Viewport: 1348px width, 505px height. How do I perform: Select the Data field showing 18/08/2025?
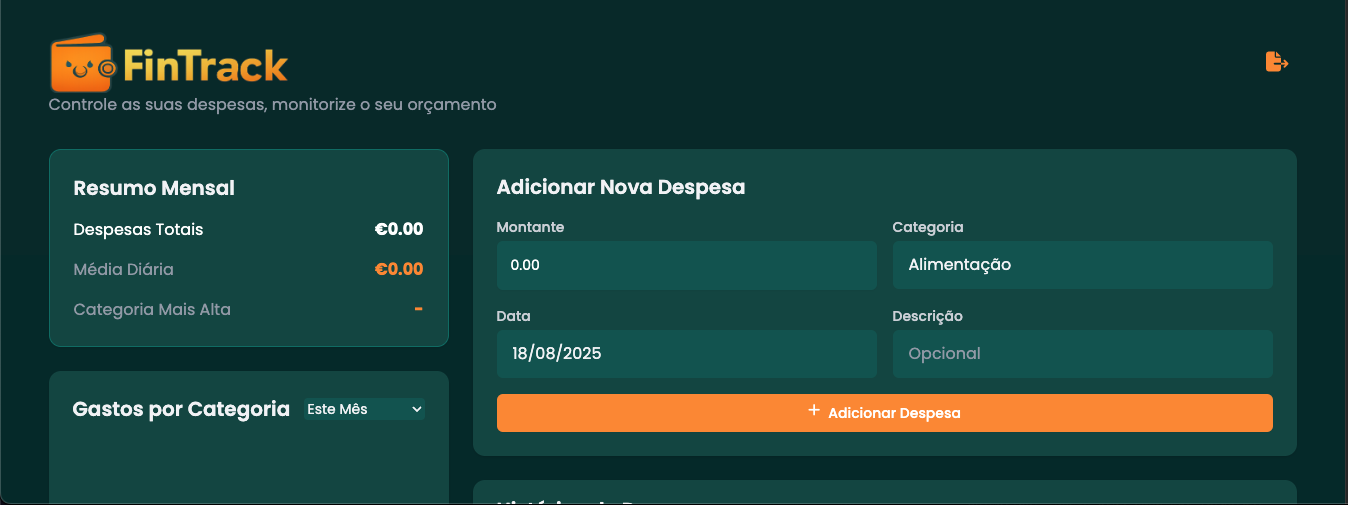tap(686, 354)
